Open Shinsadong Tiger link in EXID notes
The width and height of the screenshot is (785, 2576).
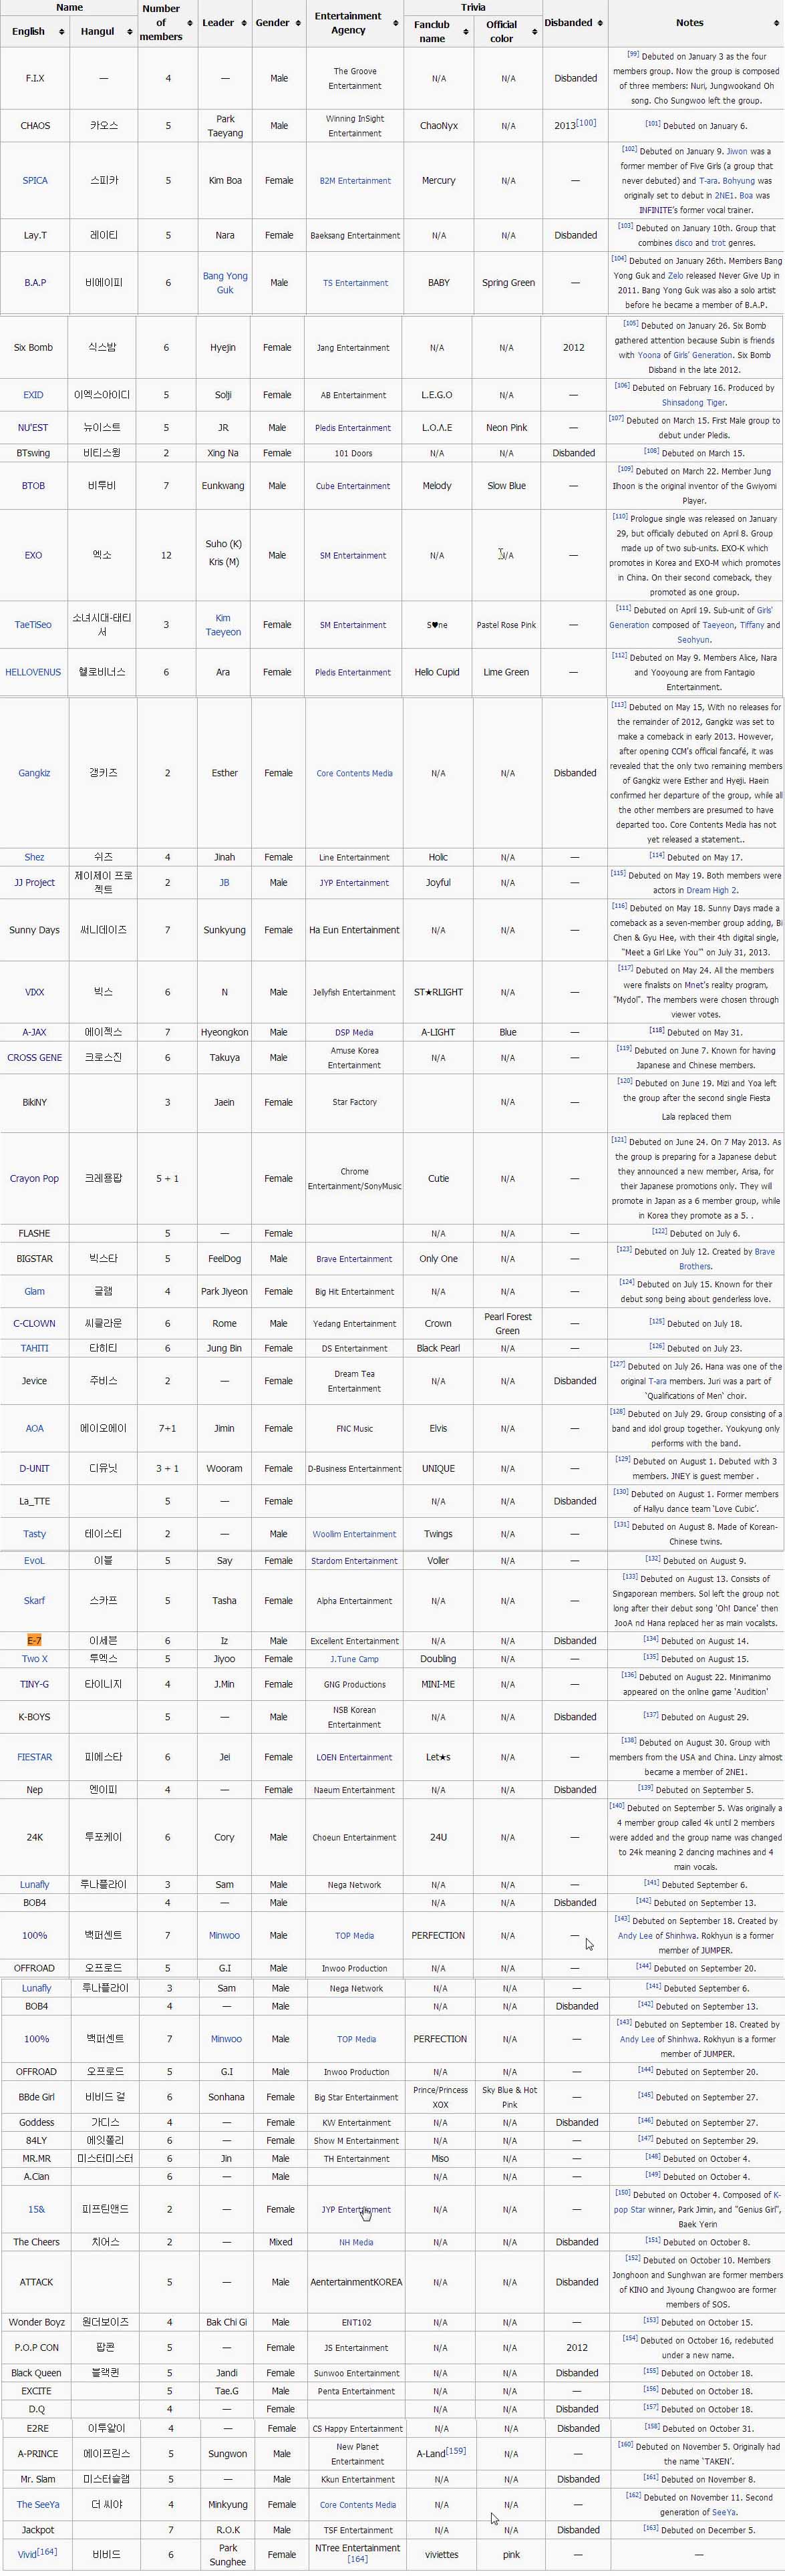694,403
